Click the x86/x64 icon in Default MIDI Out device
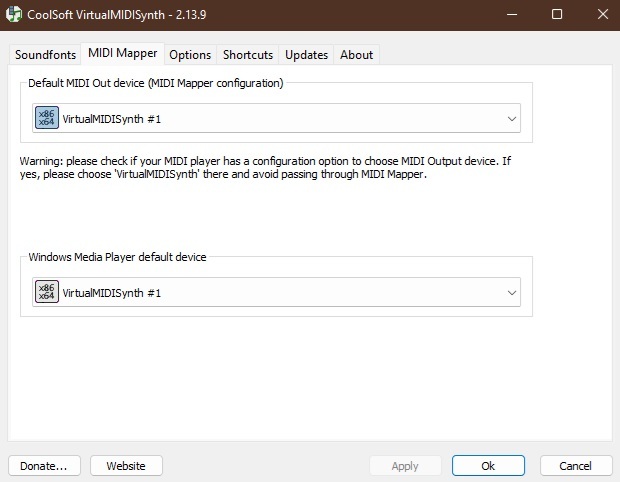Viewport: 620px width, 482px height. click(47, 118)
